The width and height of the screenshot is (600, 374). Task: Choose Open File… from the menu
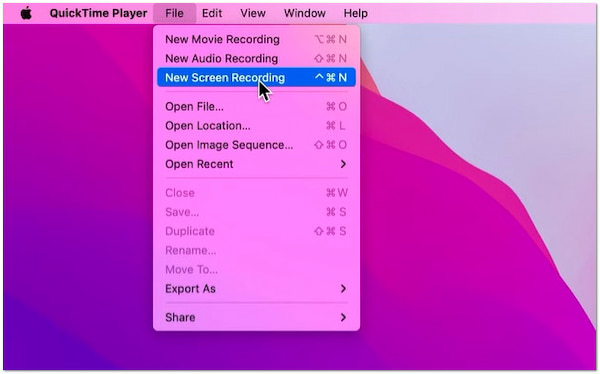pyautogui.click(x=256, y=106)
